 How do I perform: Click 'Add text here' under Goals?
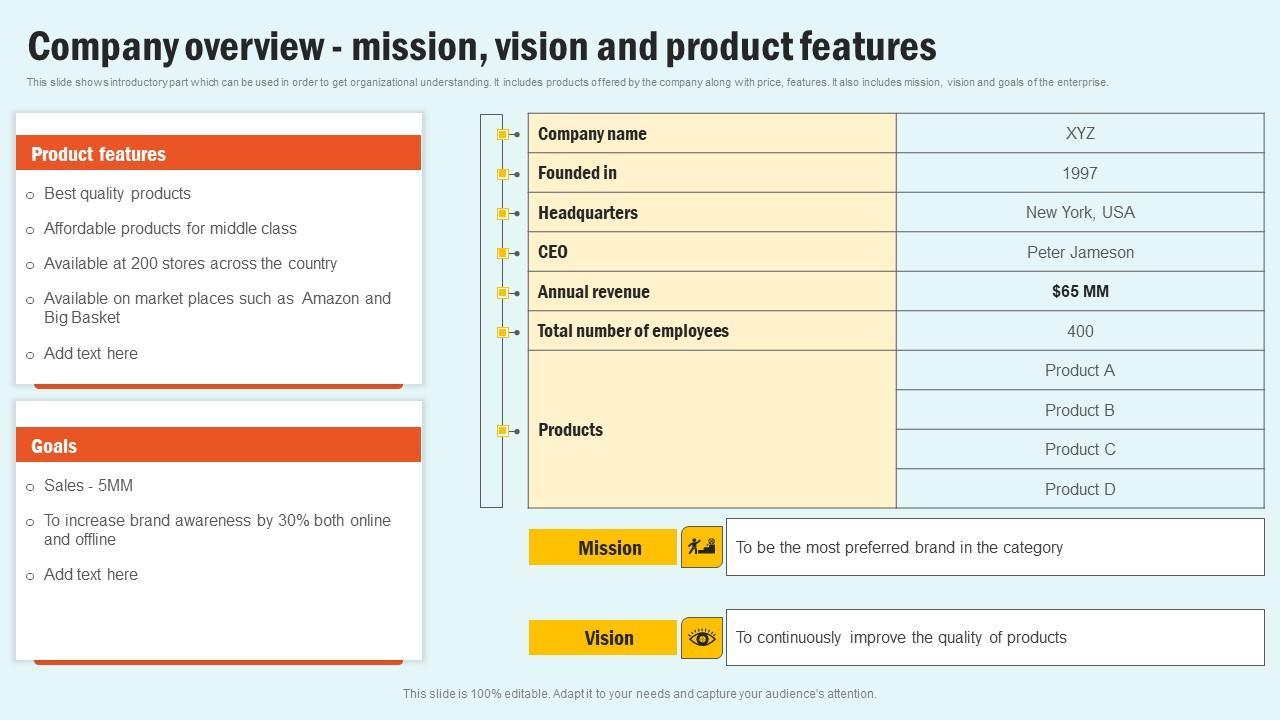pyautogui.click(x=91, y=575)
